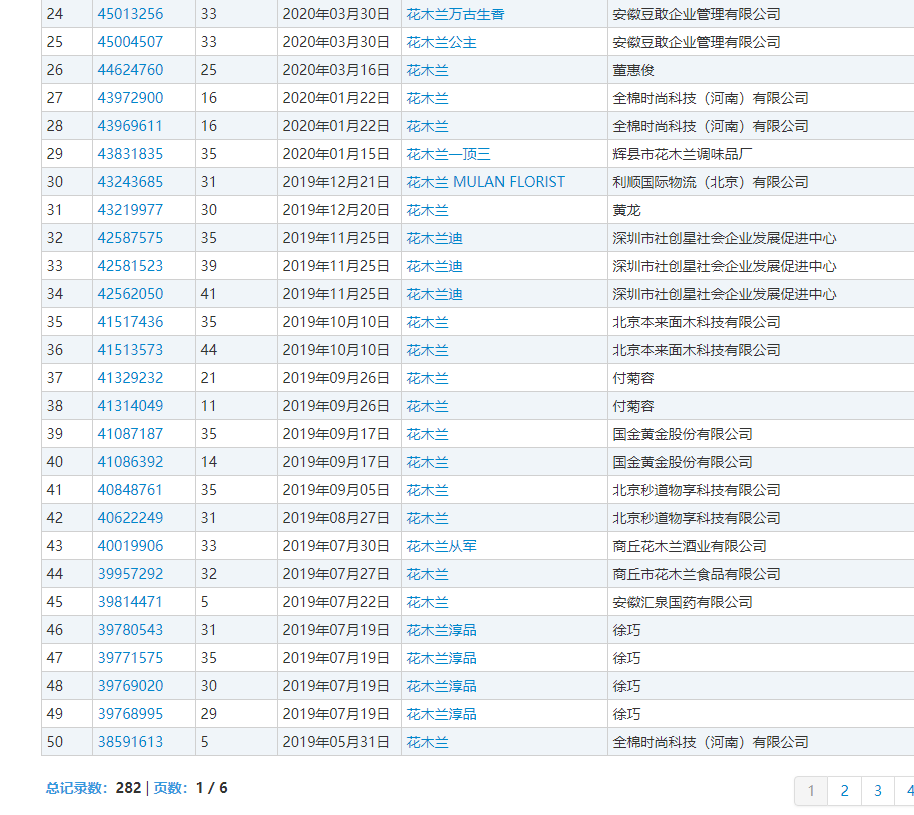
Task: Click the 花木兰一顶三 trademark link
Action: [448, 154]
